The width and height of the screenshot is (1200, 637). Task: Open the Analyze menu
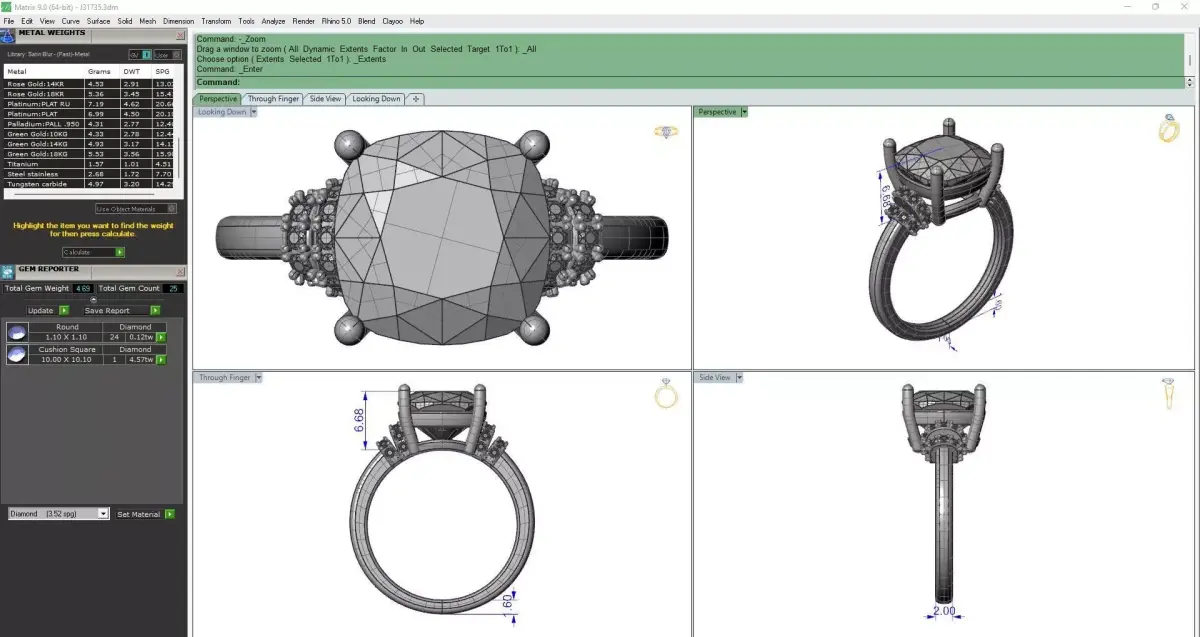coord(273,21)
